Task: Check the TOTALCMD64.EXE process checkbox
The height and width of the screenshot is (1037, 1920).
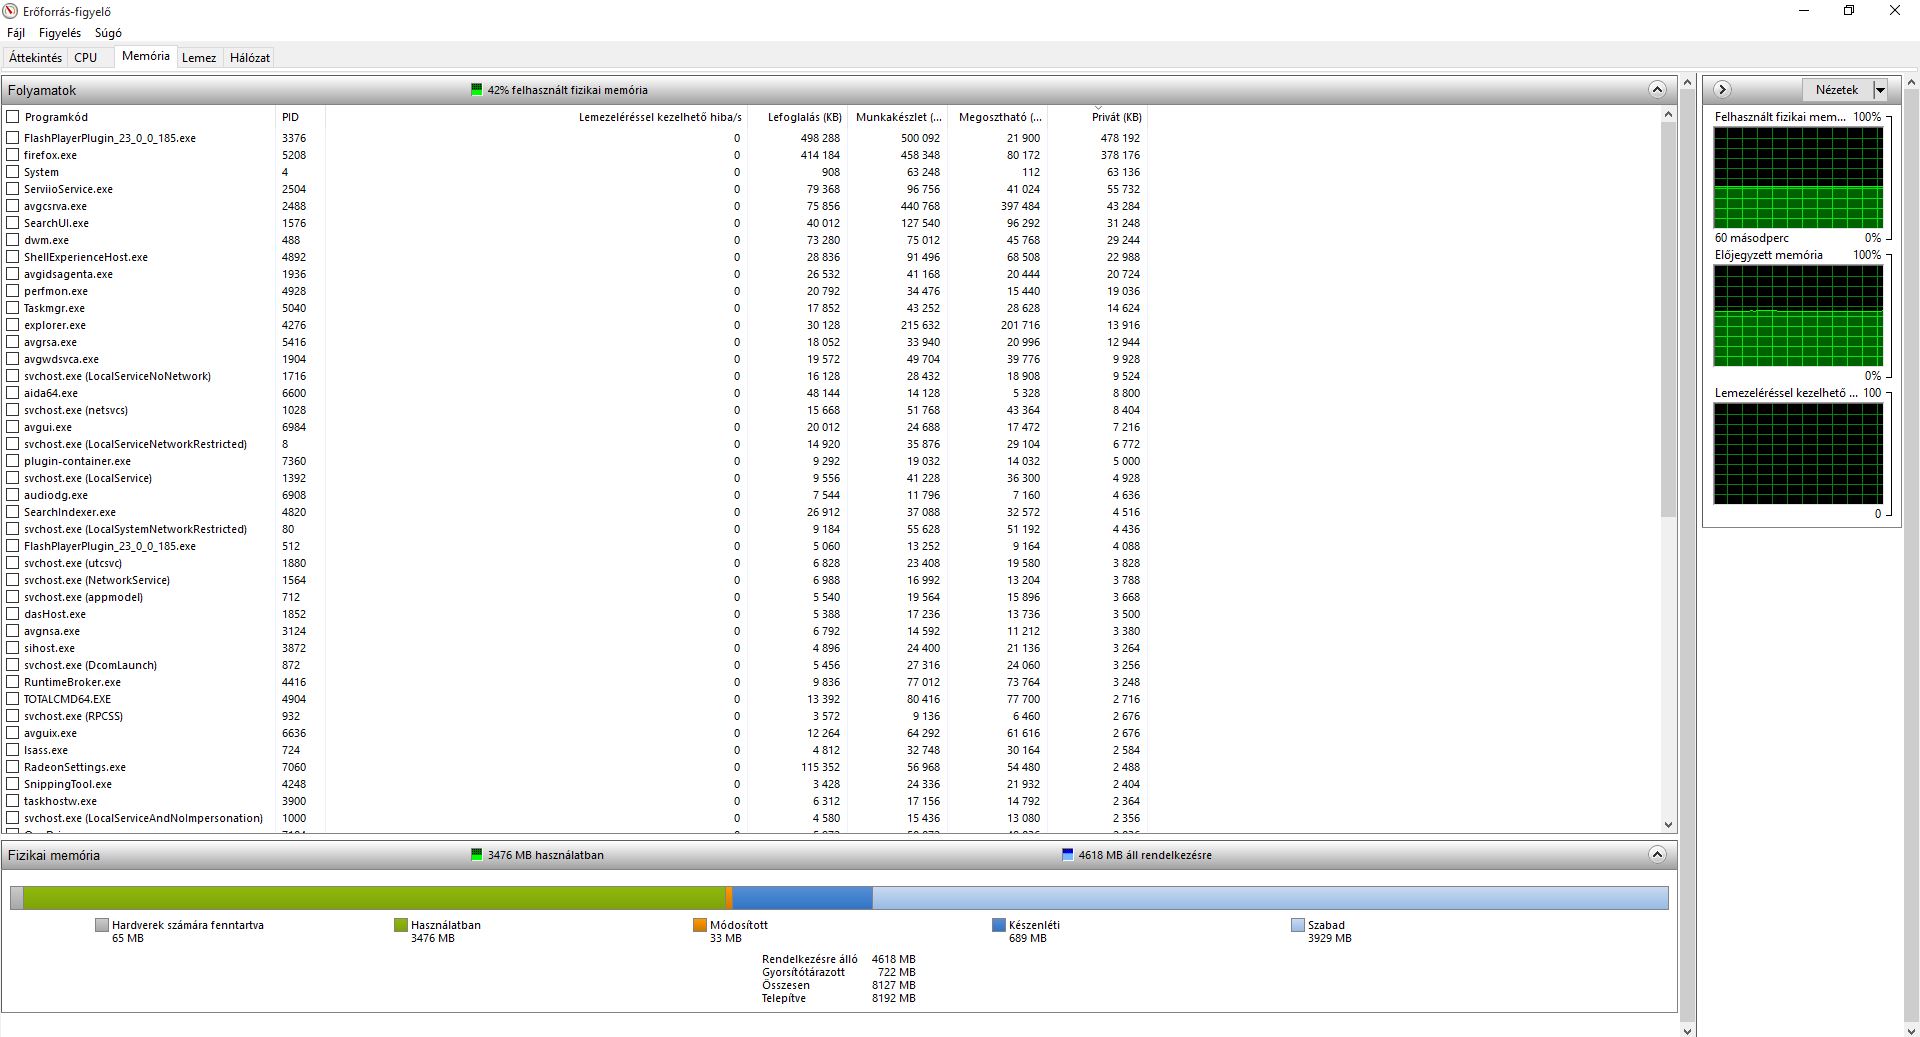Action: coord(13,699)
